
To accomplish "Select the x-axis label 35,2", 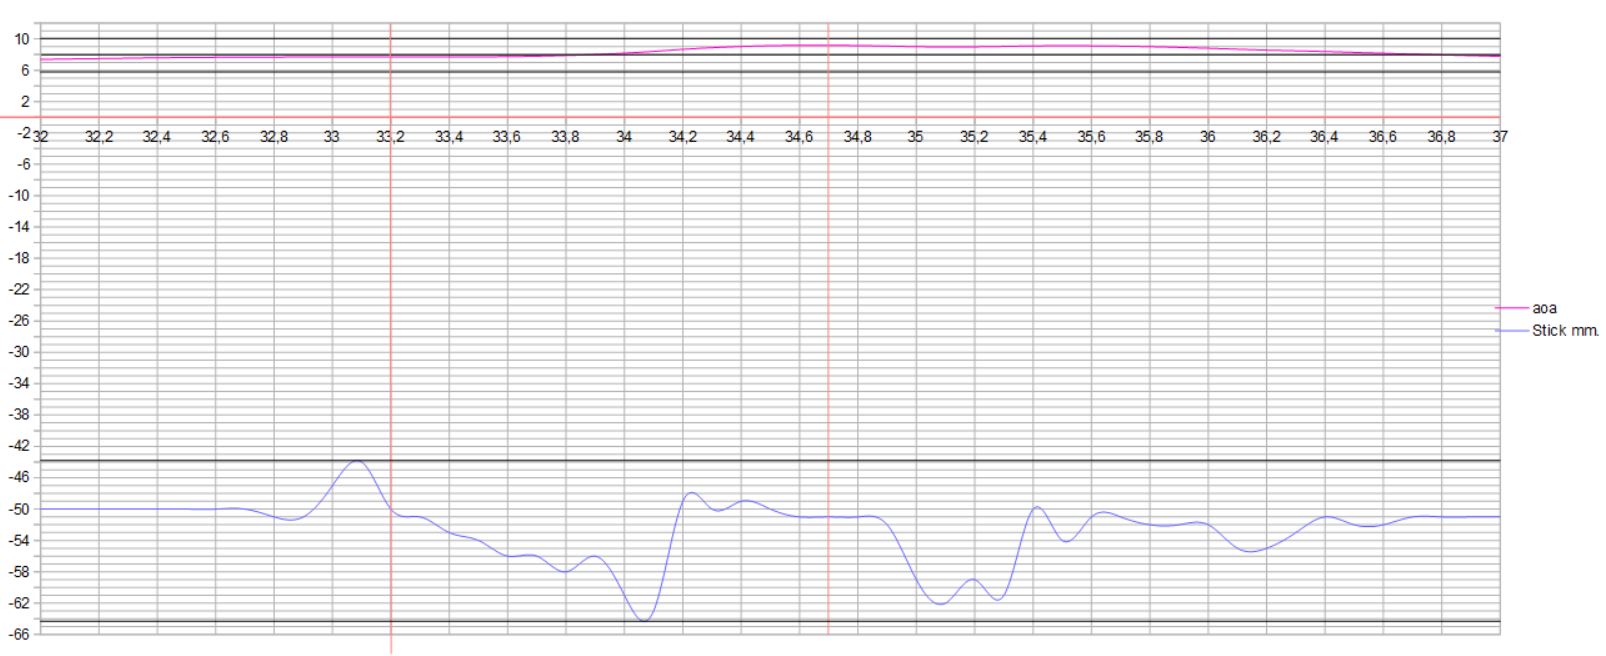I will (x=974, y=137).
